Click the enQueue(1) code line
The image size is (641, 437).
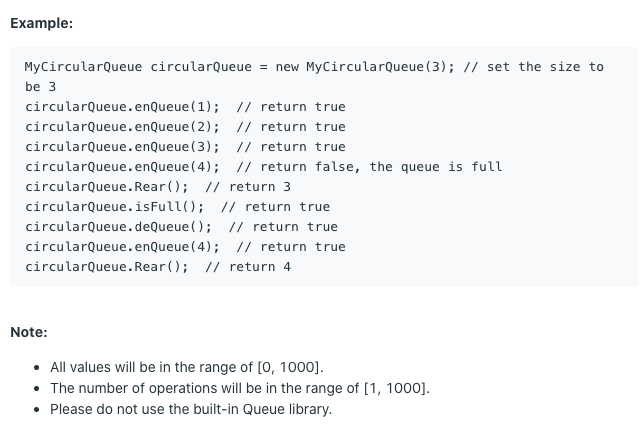click(185, 107)
